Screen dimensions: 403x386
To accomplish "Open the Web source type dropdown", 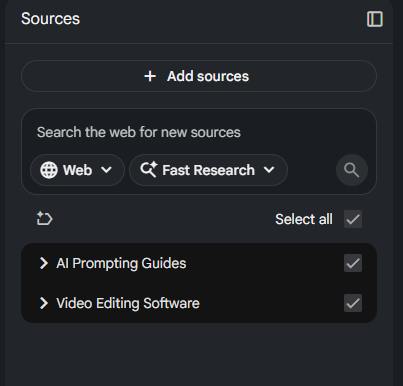I will [77, 170].
